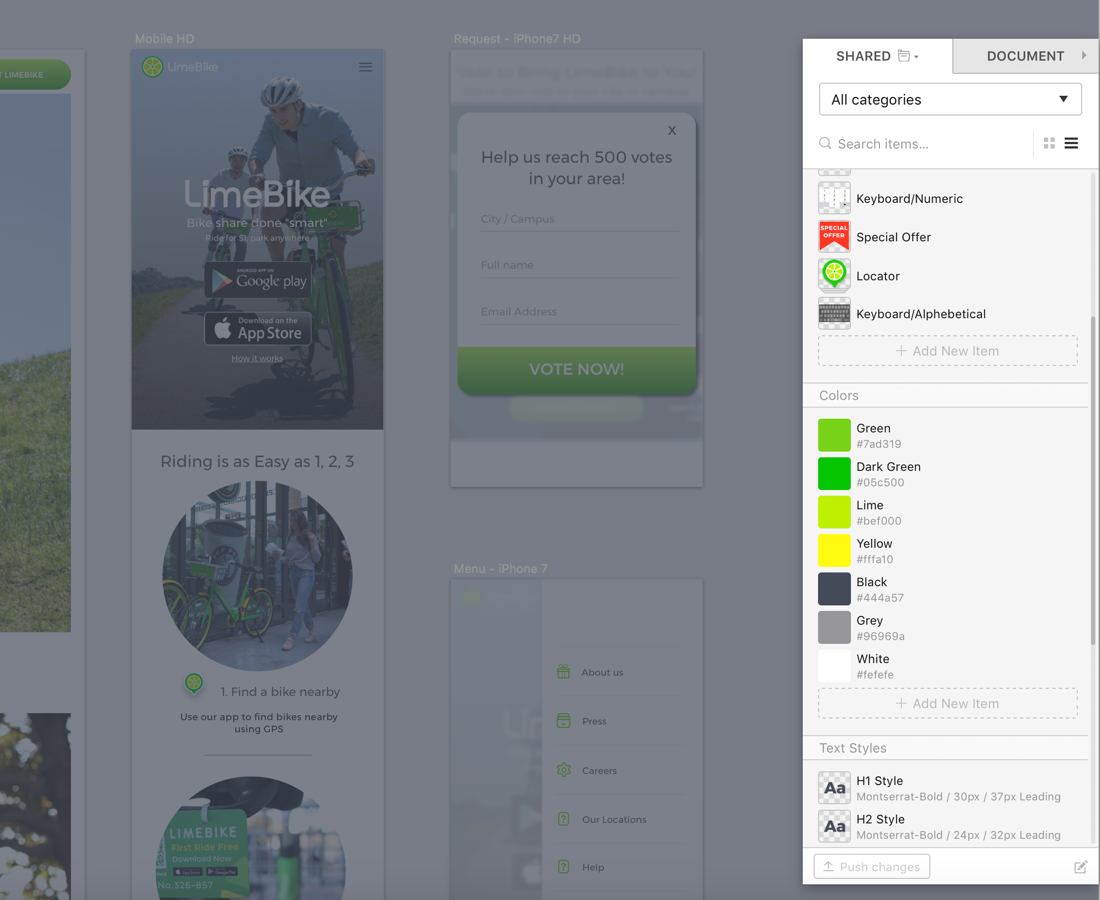Click the LimeBike logo in Mobile HD

click(x=180, y=67)
